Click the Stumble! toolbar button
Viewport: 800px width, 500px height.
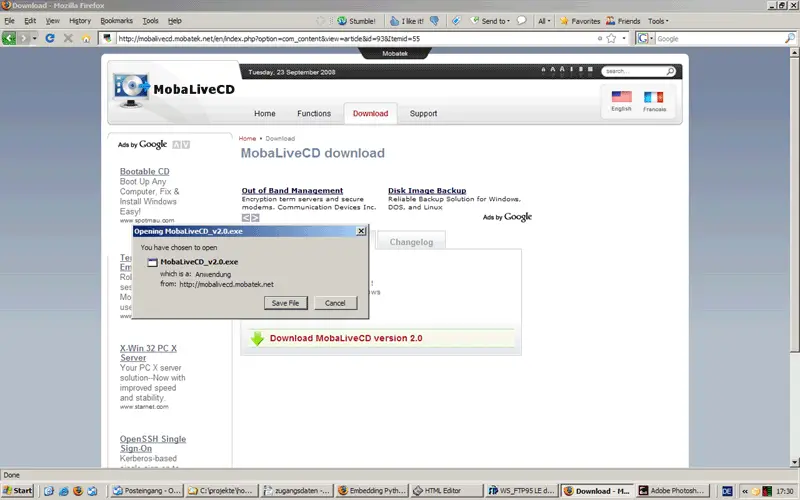[x=357, y=21]
